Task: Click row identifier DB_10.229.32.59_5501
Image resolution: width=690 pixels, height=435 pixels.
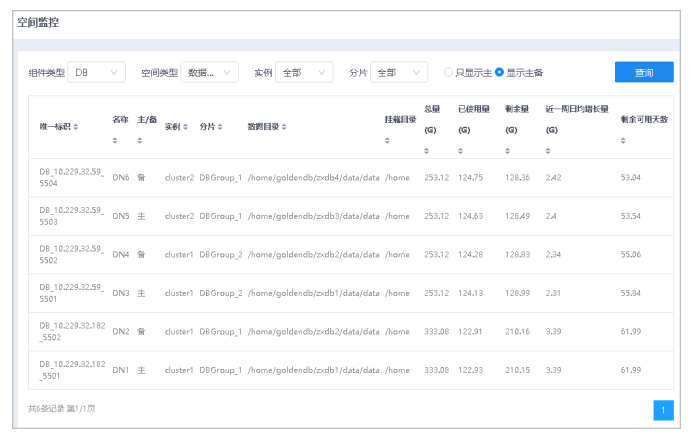Action: click(71, 293)
